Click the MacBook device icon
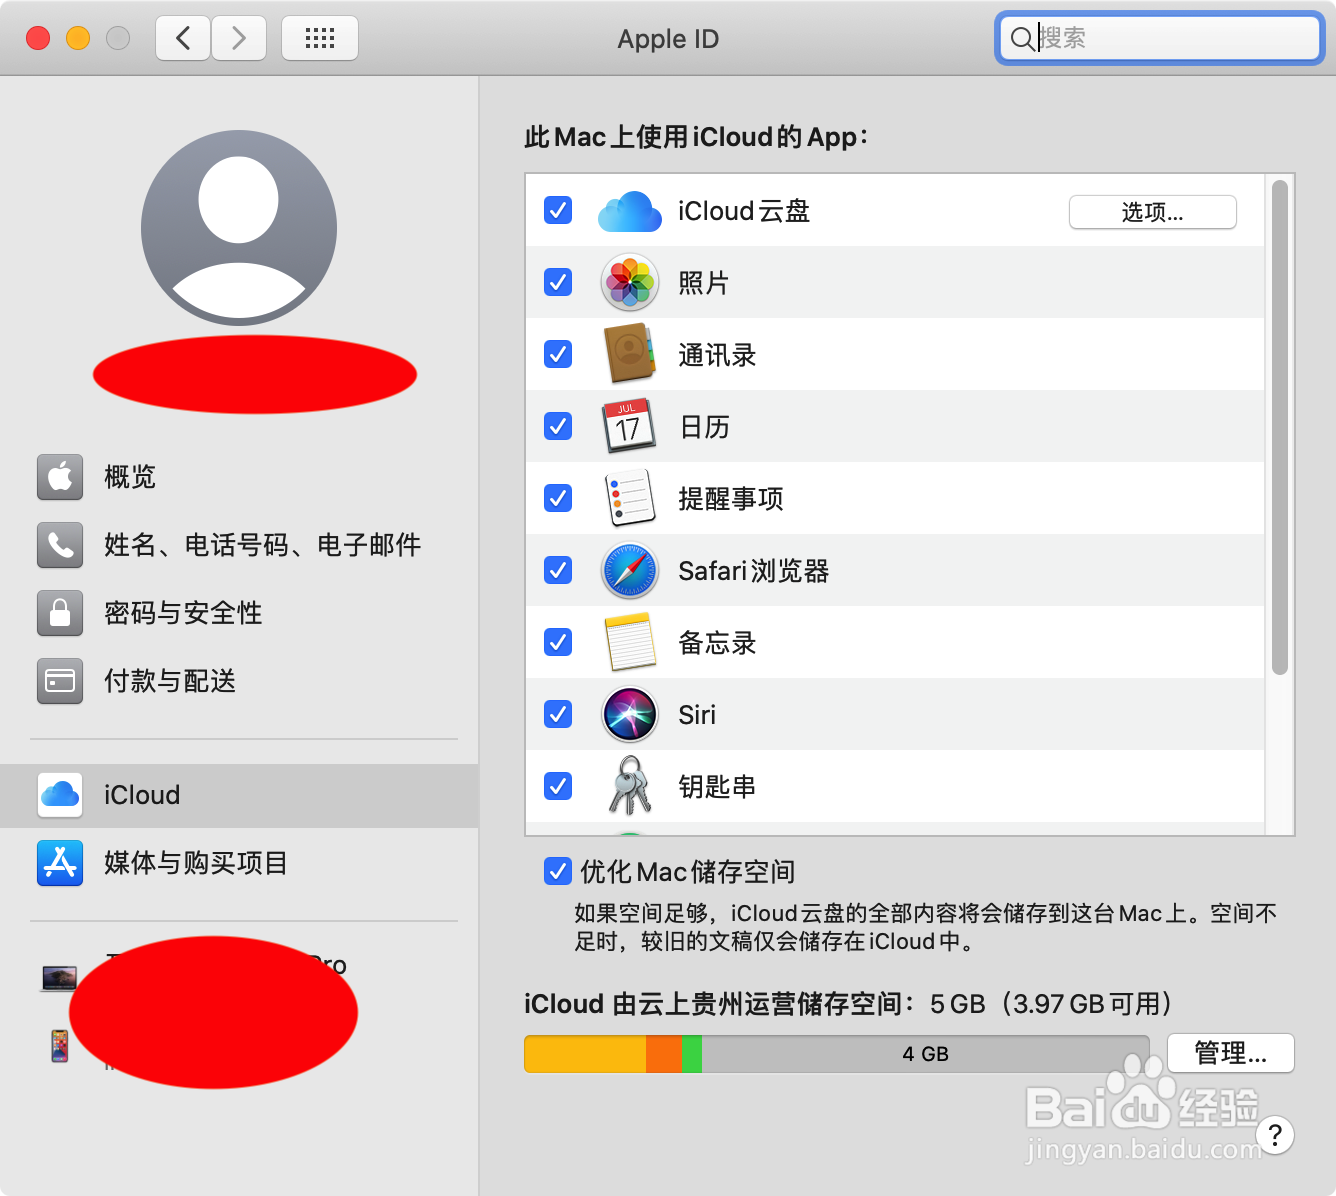Viewport: 1336px width, 1196px height. point(59,978)
